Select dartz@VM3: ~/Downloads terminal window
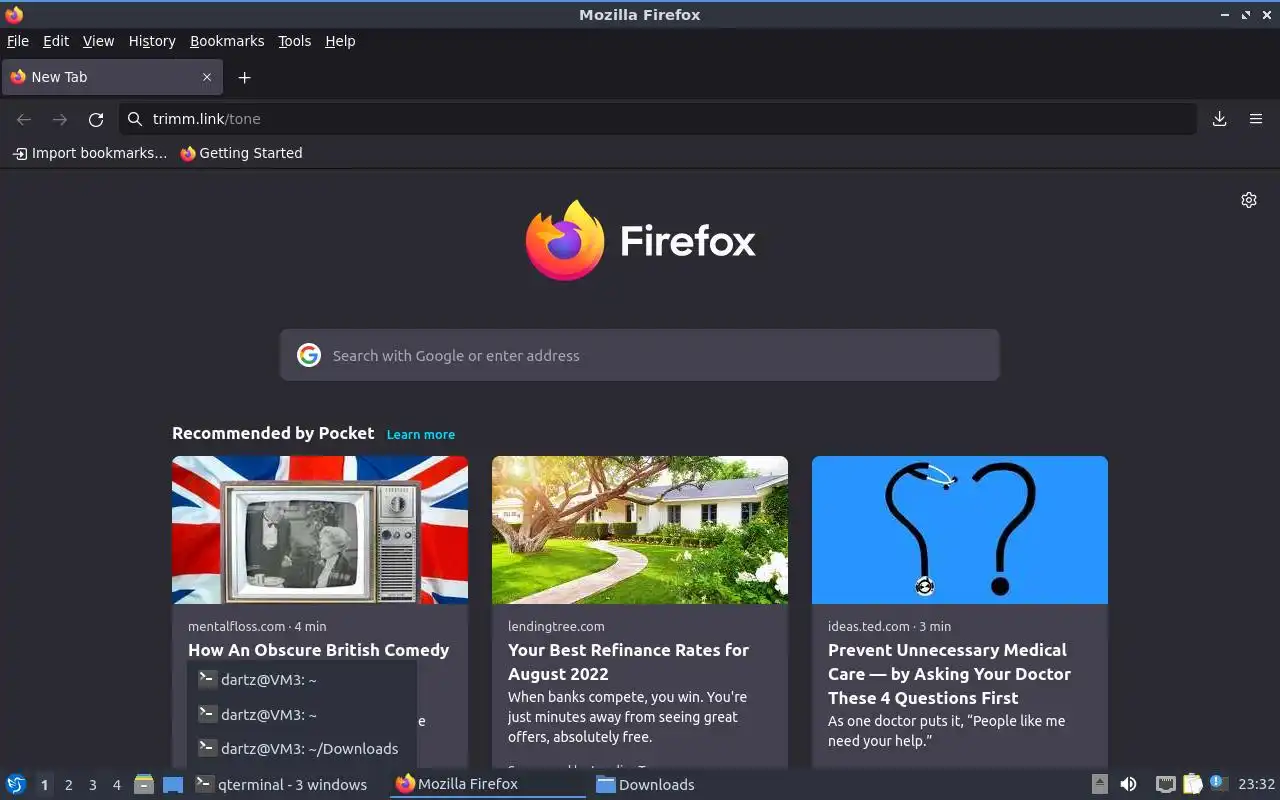This screenshot has width=1280, height=800. pos(302,748)
